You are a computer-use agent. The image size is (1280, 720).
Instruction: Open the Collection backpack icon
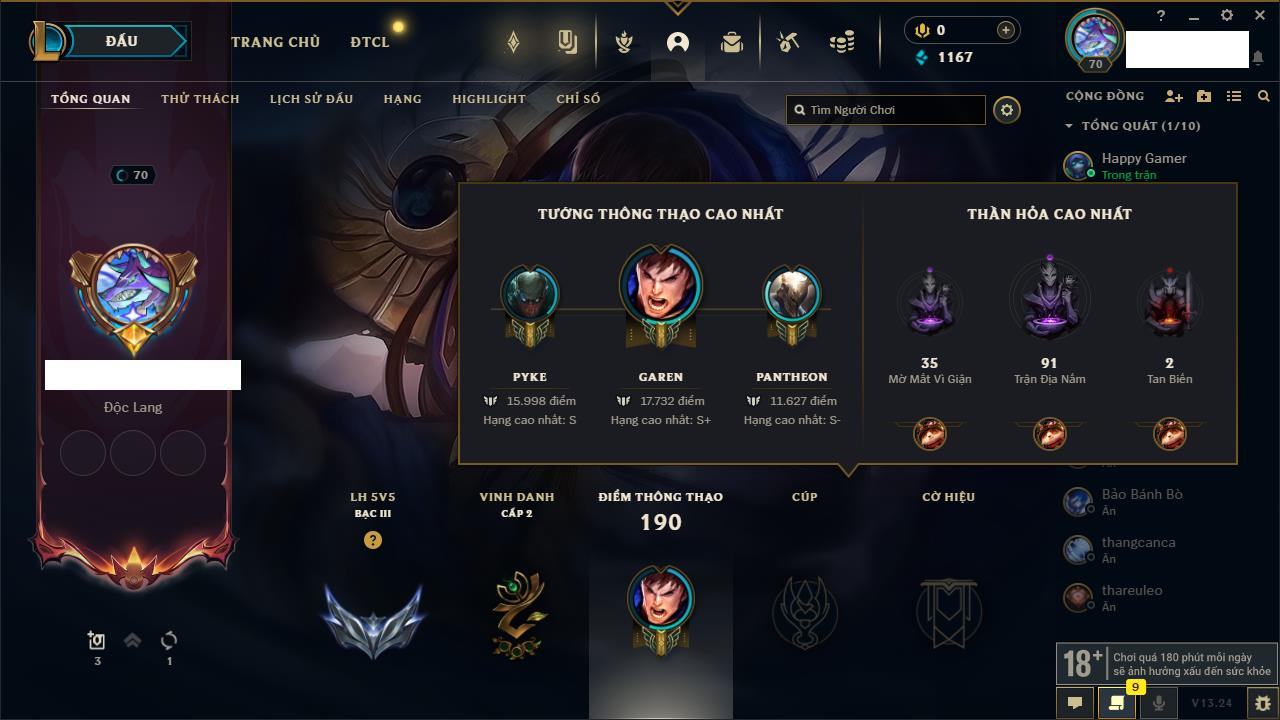click(x=732, y=42)
